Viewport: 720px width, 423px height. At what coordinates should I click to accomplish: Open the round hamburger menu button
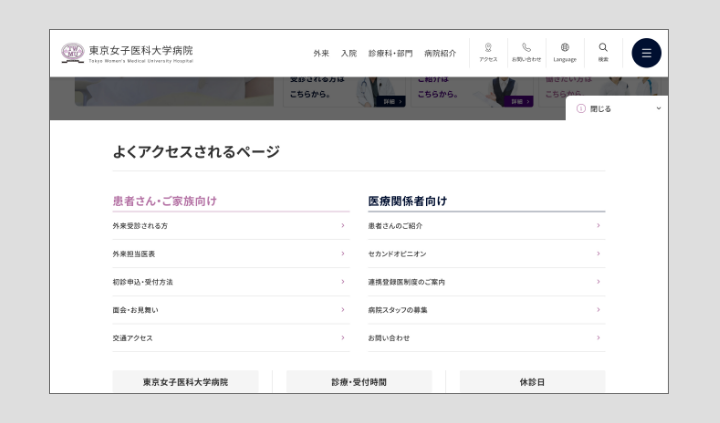tap(646, 53)
